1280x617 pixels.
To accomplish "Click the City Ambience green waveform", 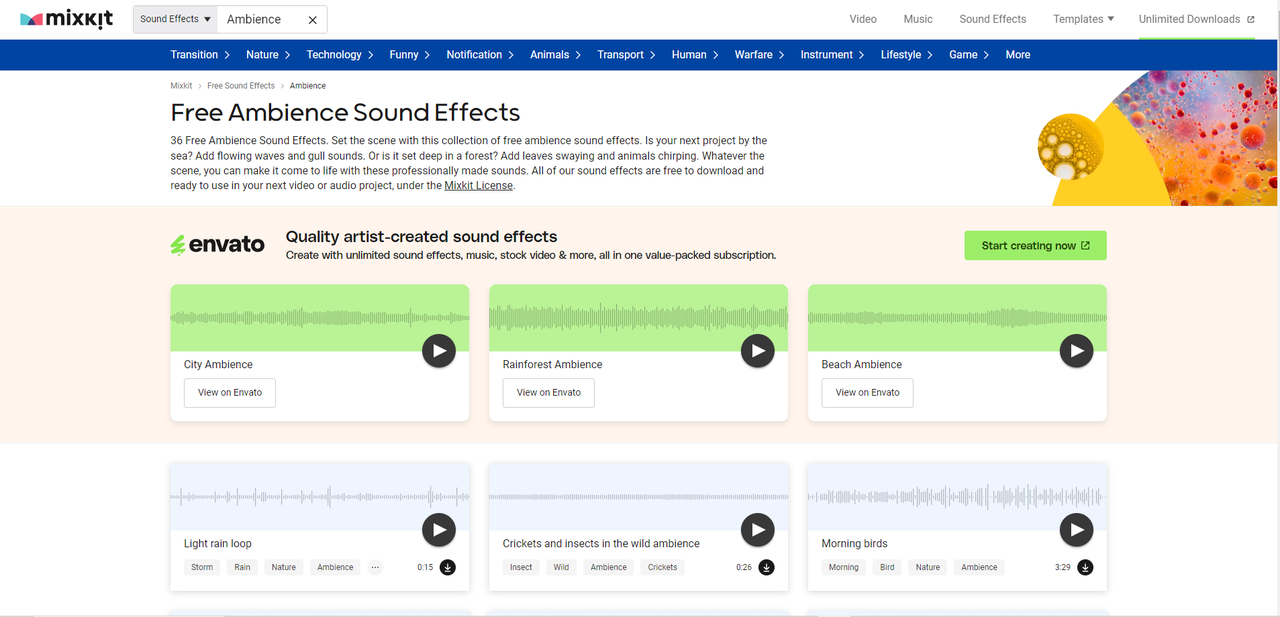I will [320, 318].
